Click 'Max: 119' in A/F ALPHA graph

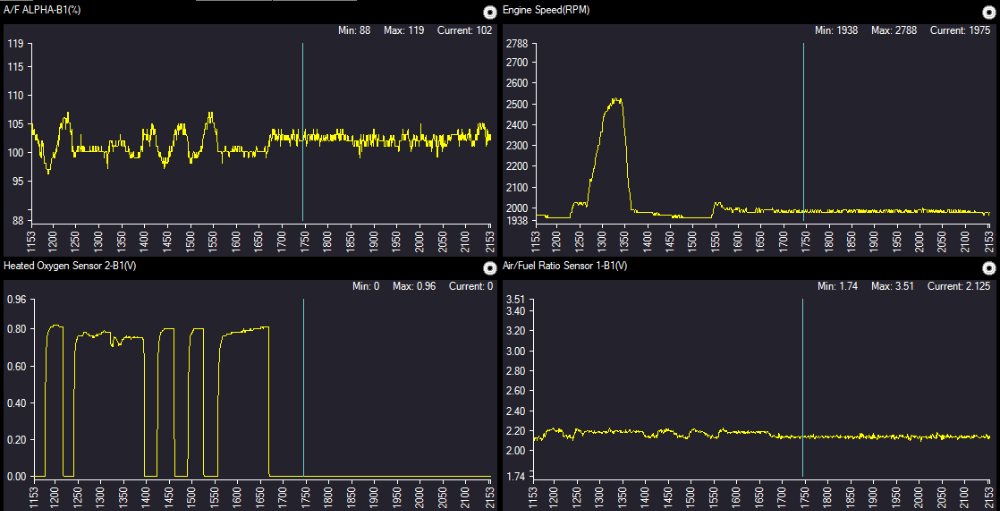[404, 31]
